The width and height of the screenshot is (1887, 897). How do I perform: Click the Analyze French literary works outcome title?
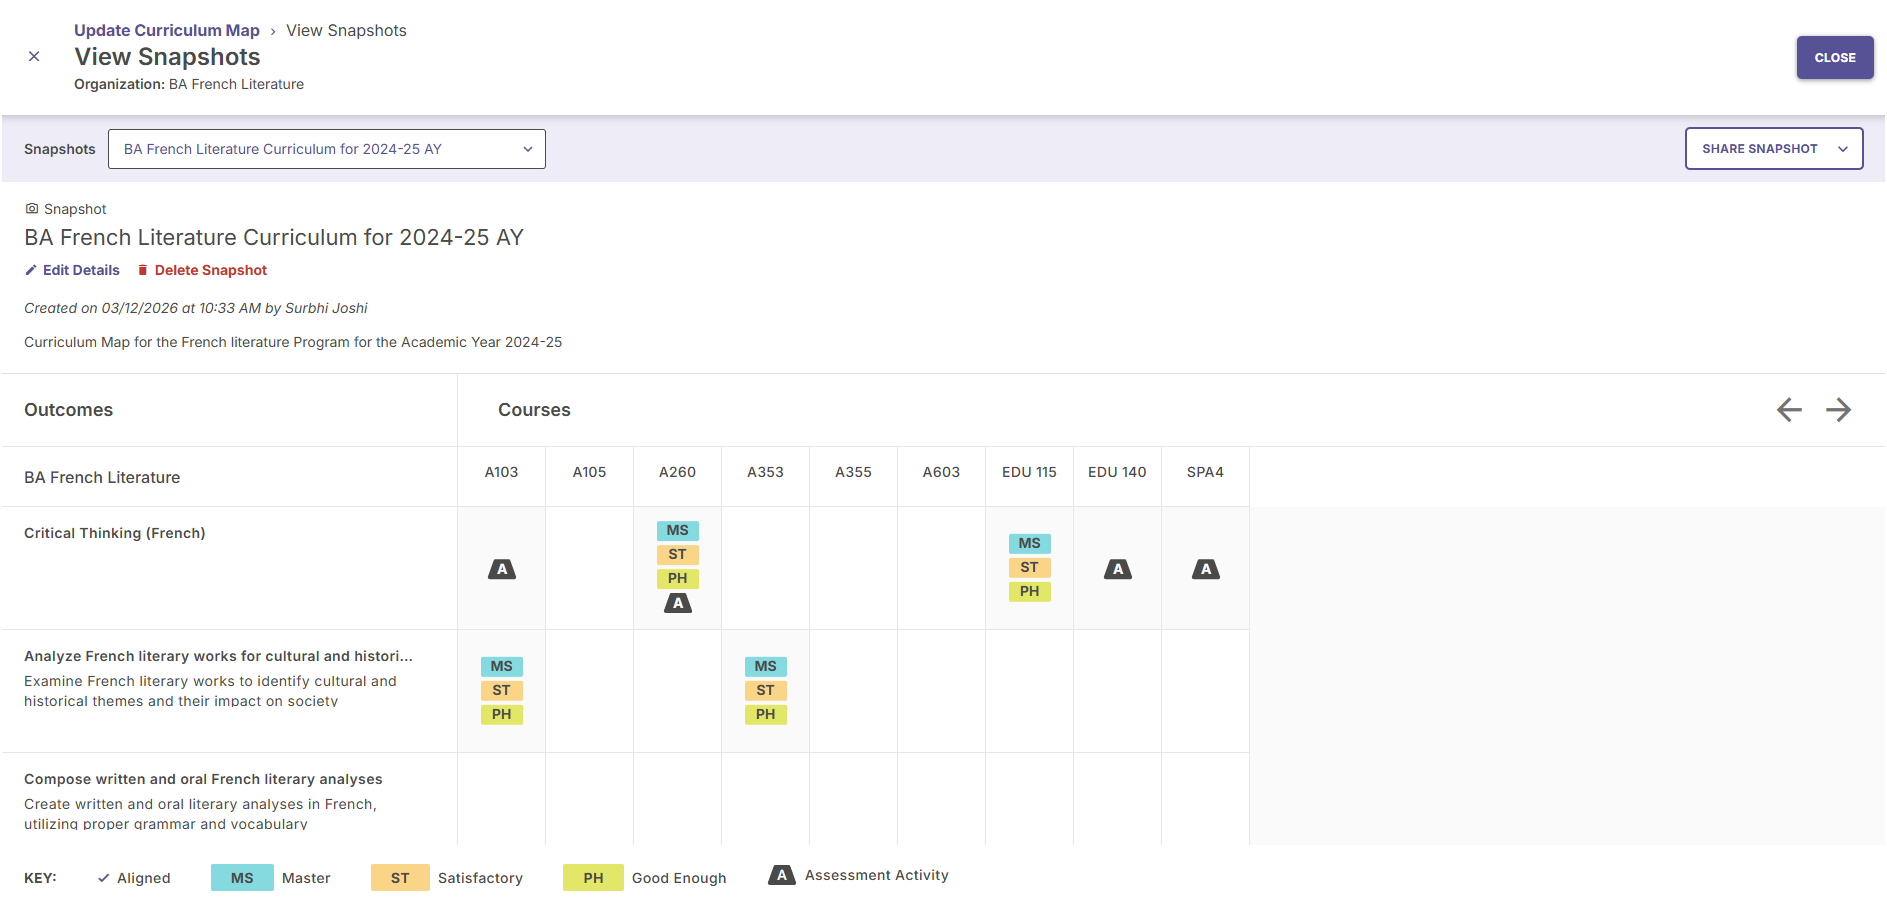pos(218,657)
